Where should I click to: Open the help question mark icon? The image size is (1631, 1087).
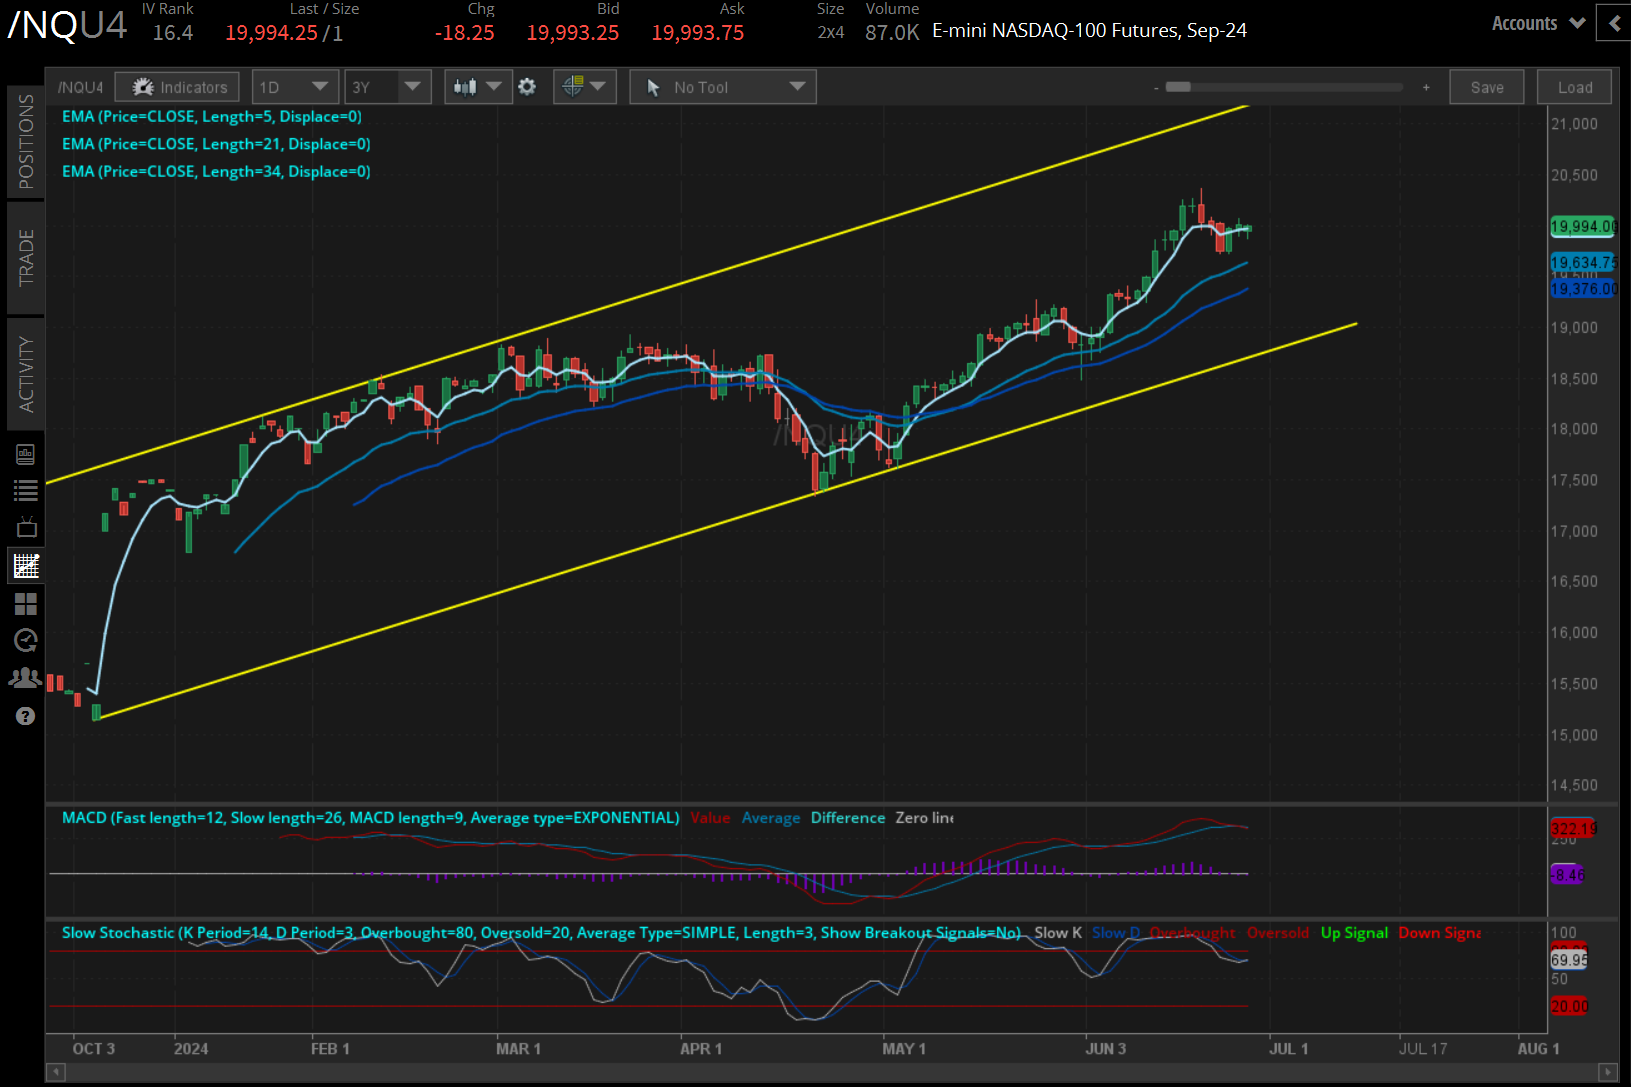pyautogui.click(x=26, y=716)
